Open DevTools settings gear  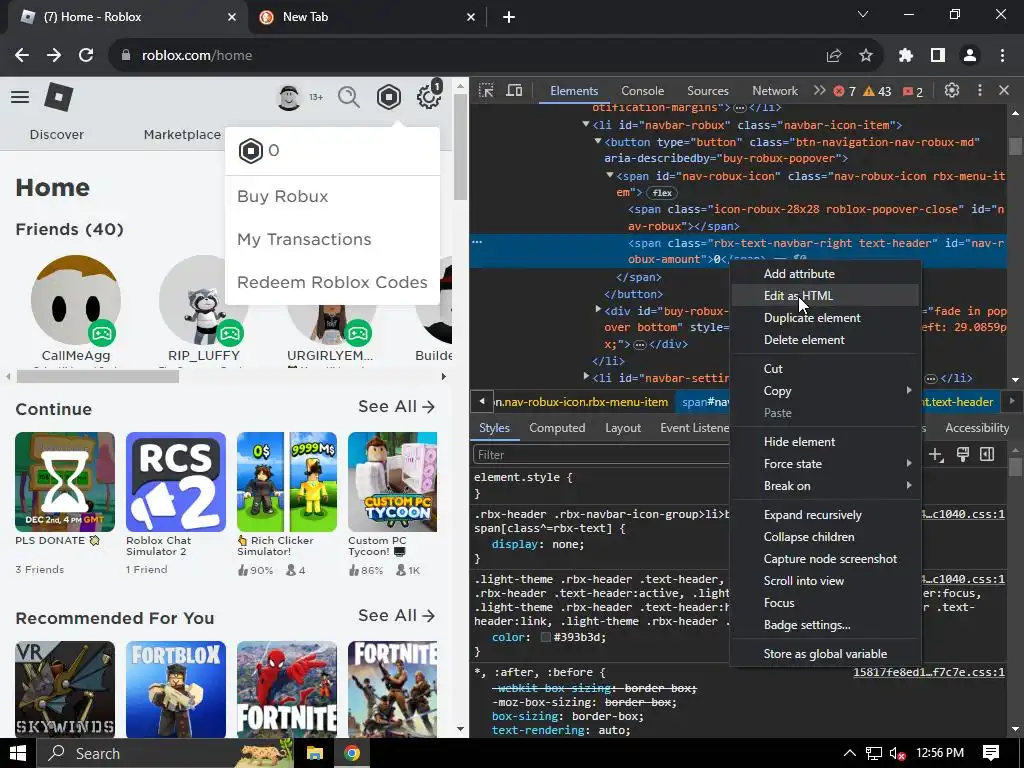952,91
